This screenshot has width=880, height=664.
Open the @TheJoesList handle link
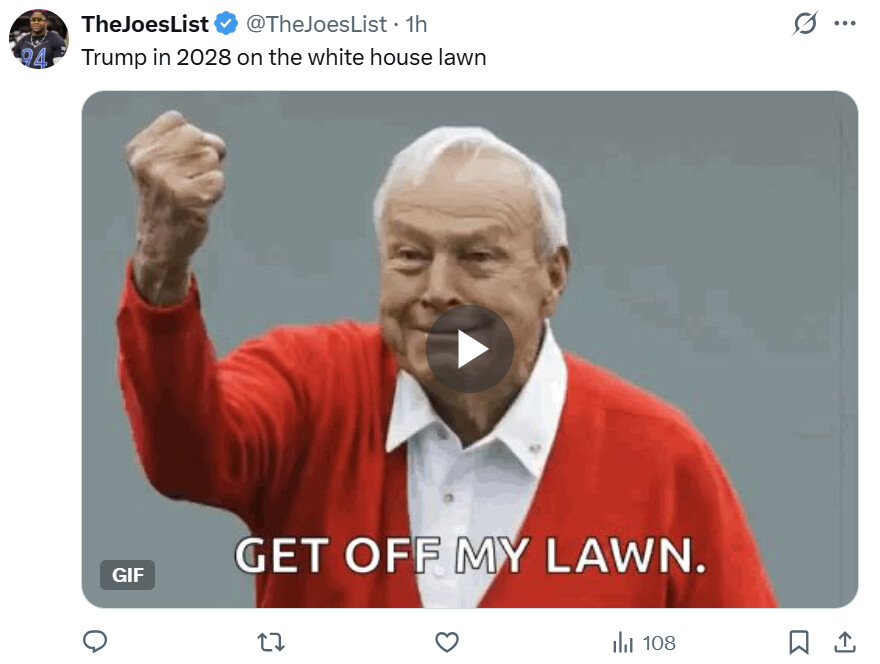click(316, 24)
